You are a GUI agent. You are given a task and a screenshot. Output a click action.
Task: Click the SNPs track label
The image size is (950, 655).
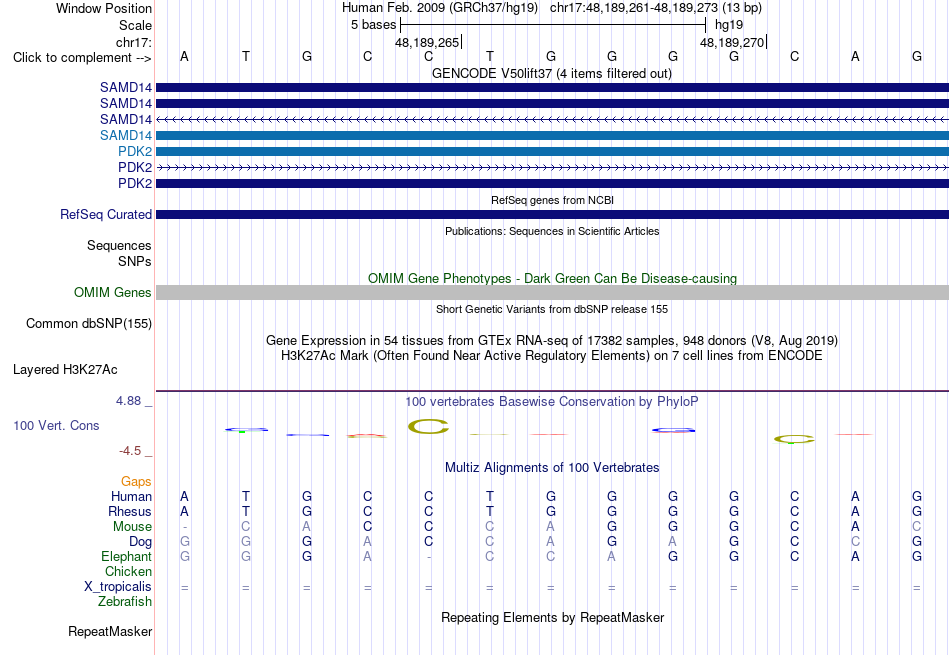tap(135, 261)
